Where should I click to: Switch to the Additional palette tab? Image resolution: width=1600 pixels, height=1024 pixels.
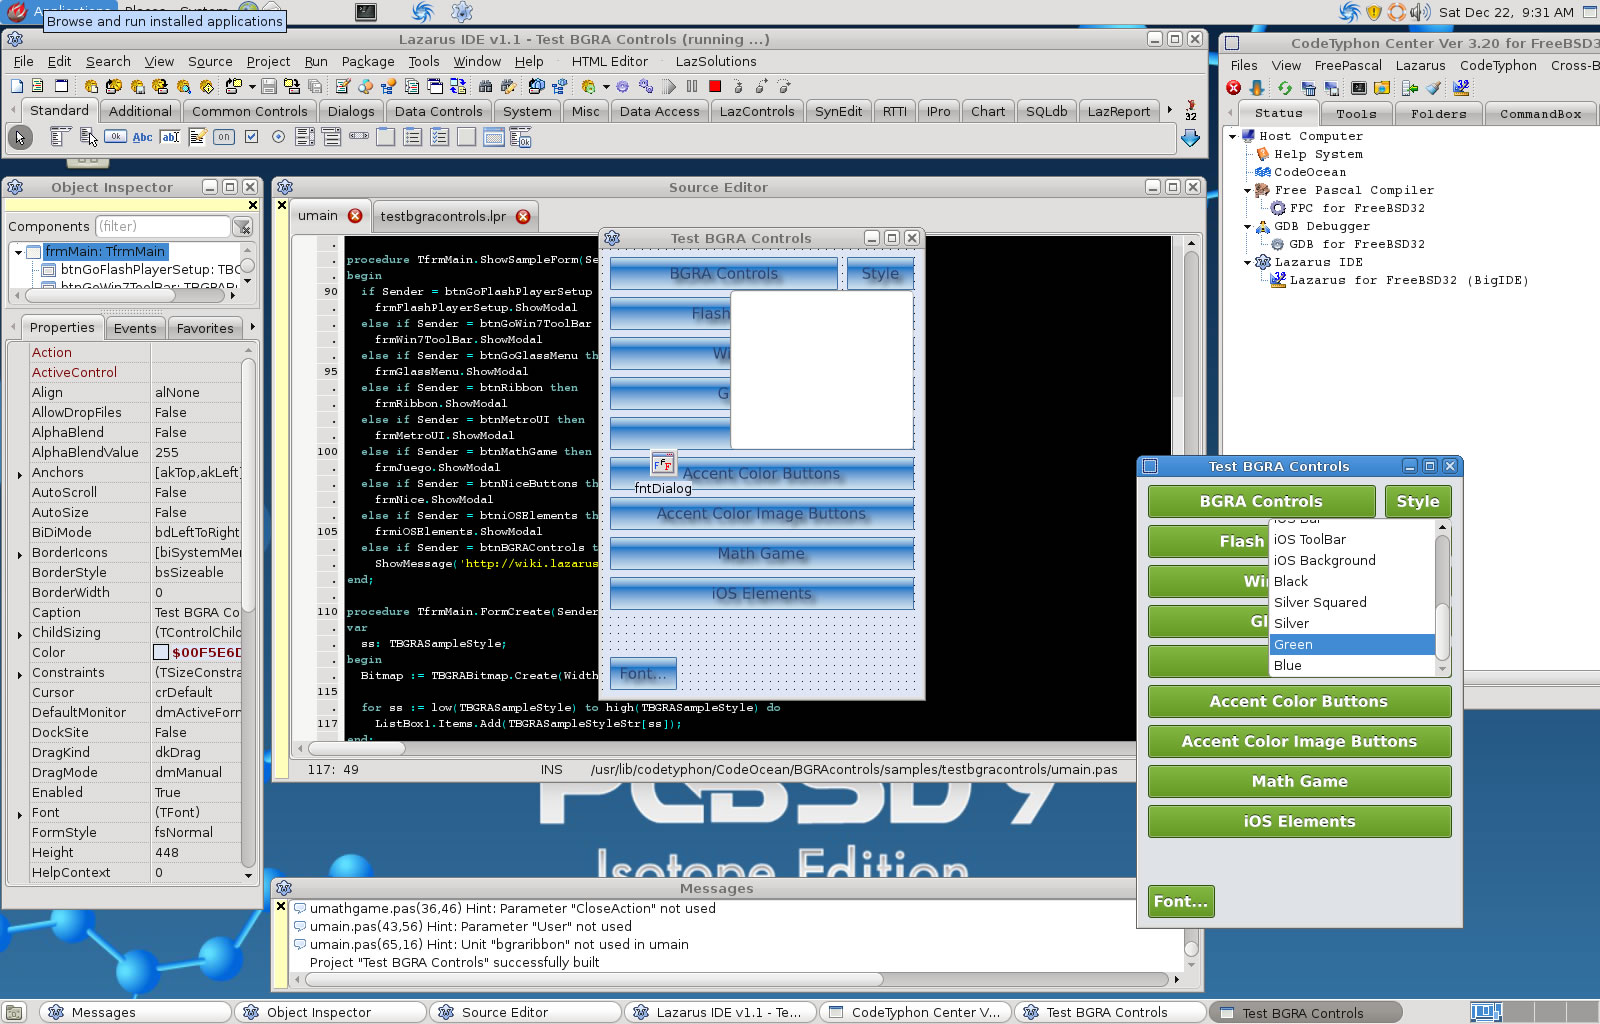coord(140,111)
